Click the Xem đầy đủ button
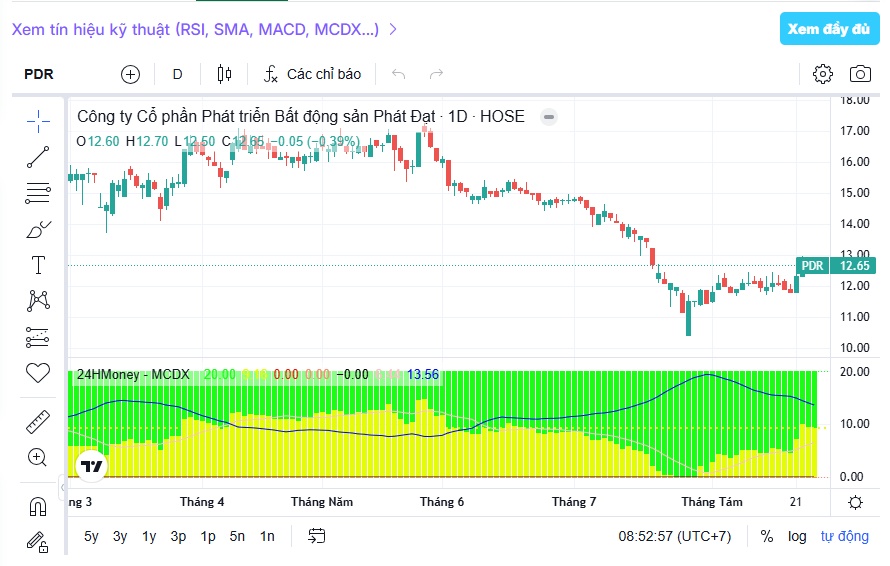 [829, 29]
